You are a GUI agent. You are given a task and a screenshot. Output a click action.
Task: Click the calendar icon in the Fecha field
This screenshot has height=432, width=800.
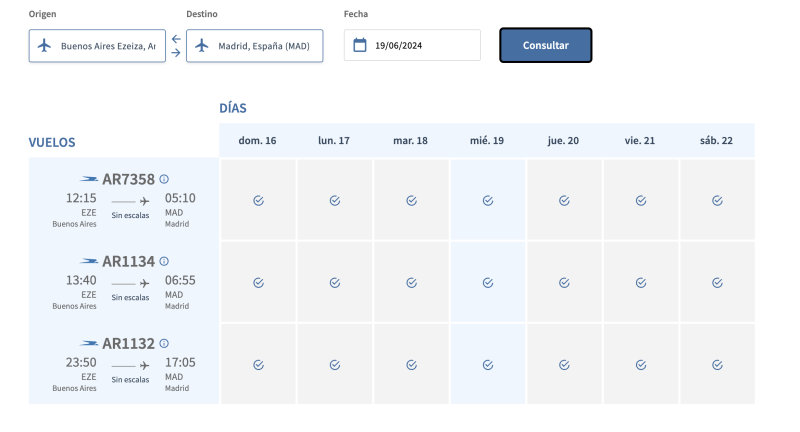pyautogui.click(x=360, y=45)
